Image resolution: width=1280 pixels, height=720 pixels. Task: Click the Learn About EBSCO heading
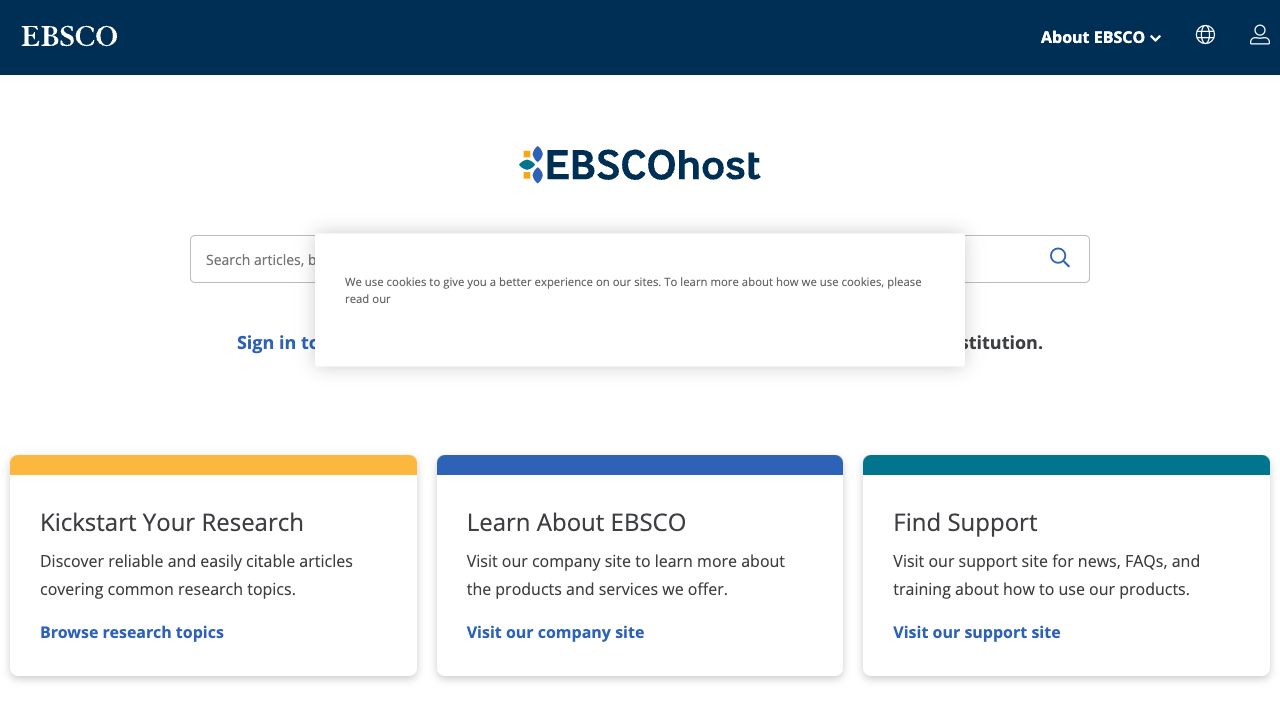click(576, 522)
